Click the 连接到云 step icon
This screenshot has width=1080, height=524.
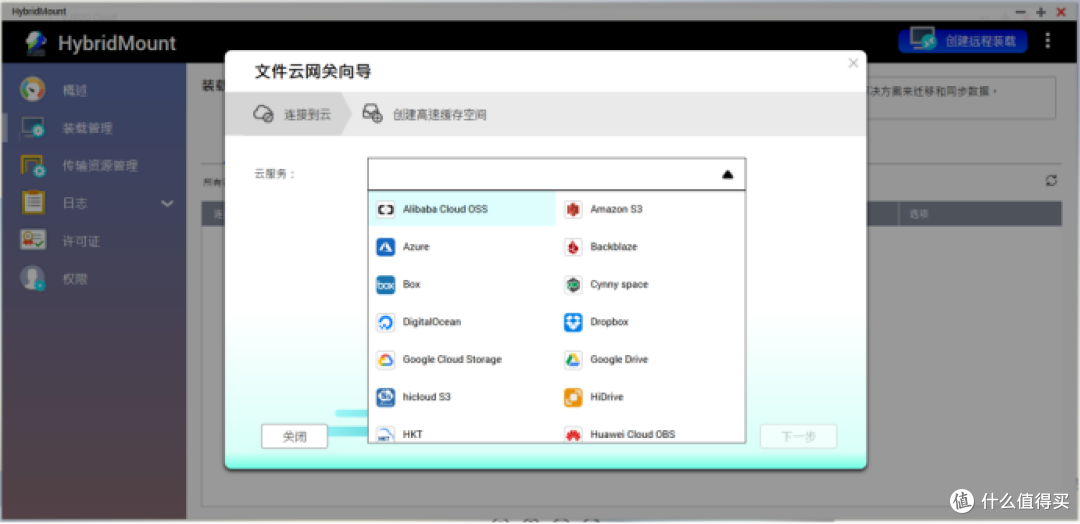(264, 114)
